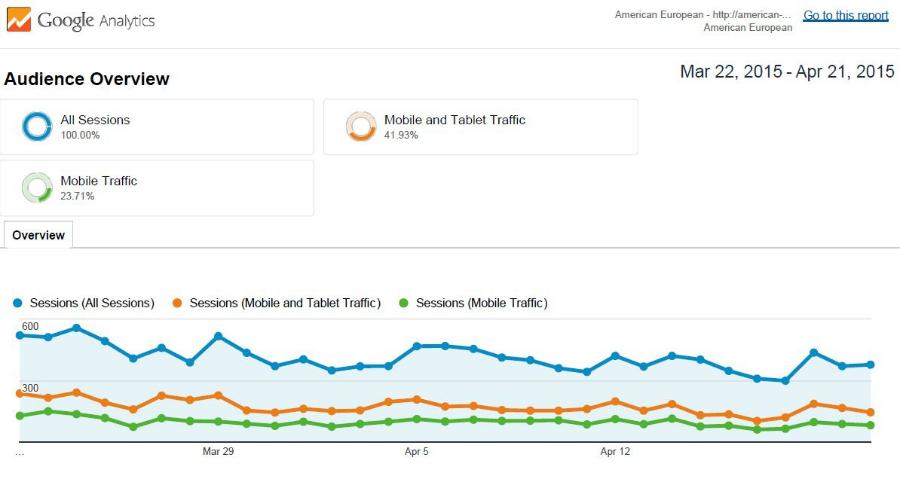Select the Mobile and Tablet Traffic segment label
This screenshot has height=485, width=900.
point(454,120)
